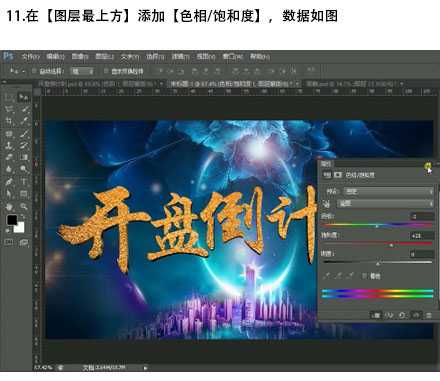
Task: Select the Path Selection tool
Action: (x=9, y=194)
